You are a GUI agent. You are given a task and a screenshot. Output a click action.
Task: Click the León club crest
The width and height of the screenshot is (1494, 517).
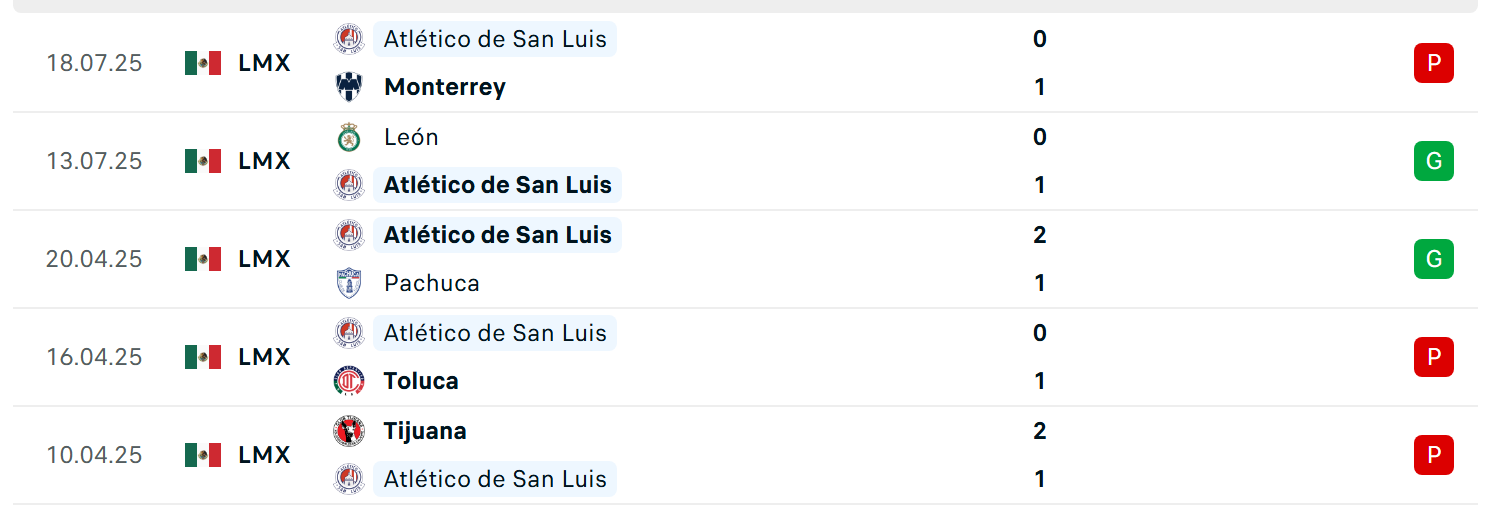point(349,137)
